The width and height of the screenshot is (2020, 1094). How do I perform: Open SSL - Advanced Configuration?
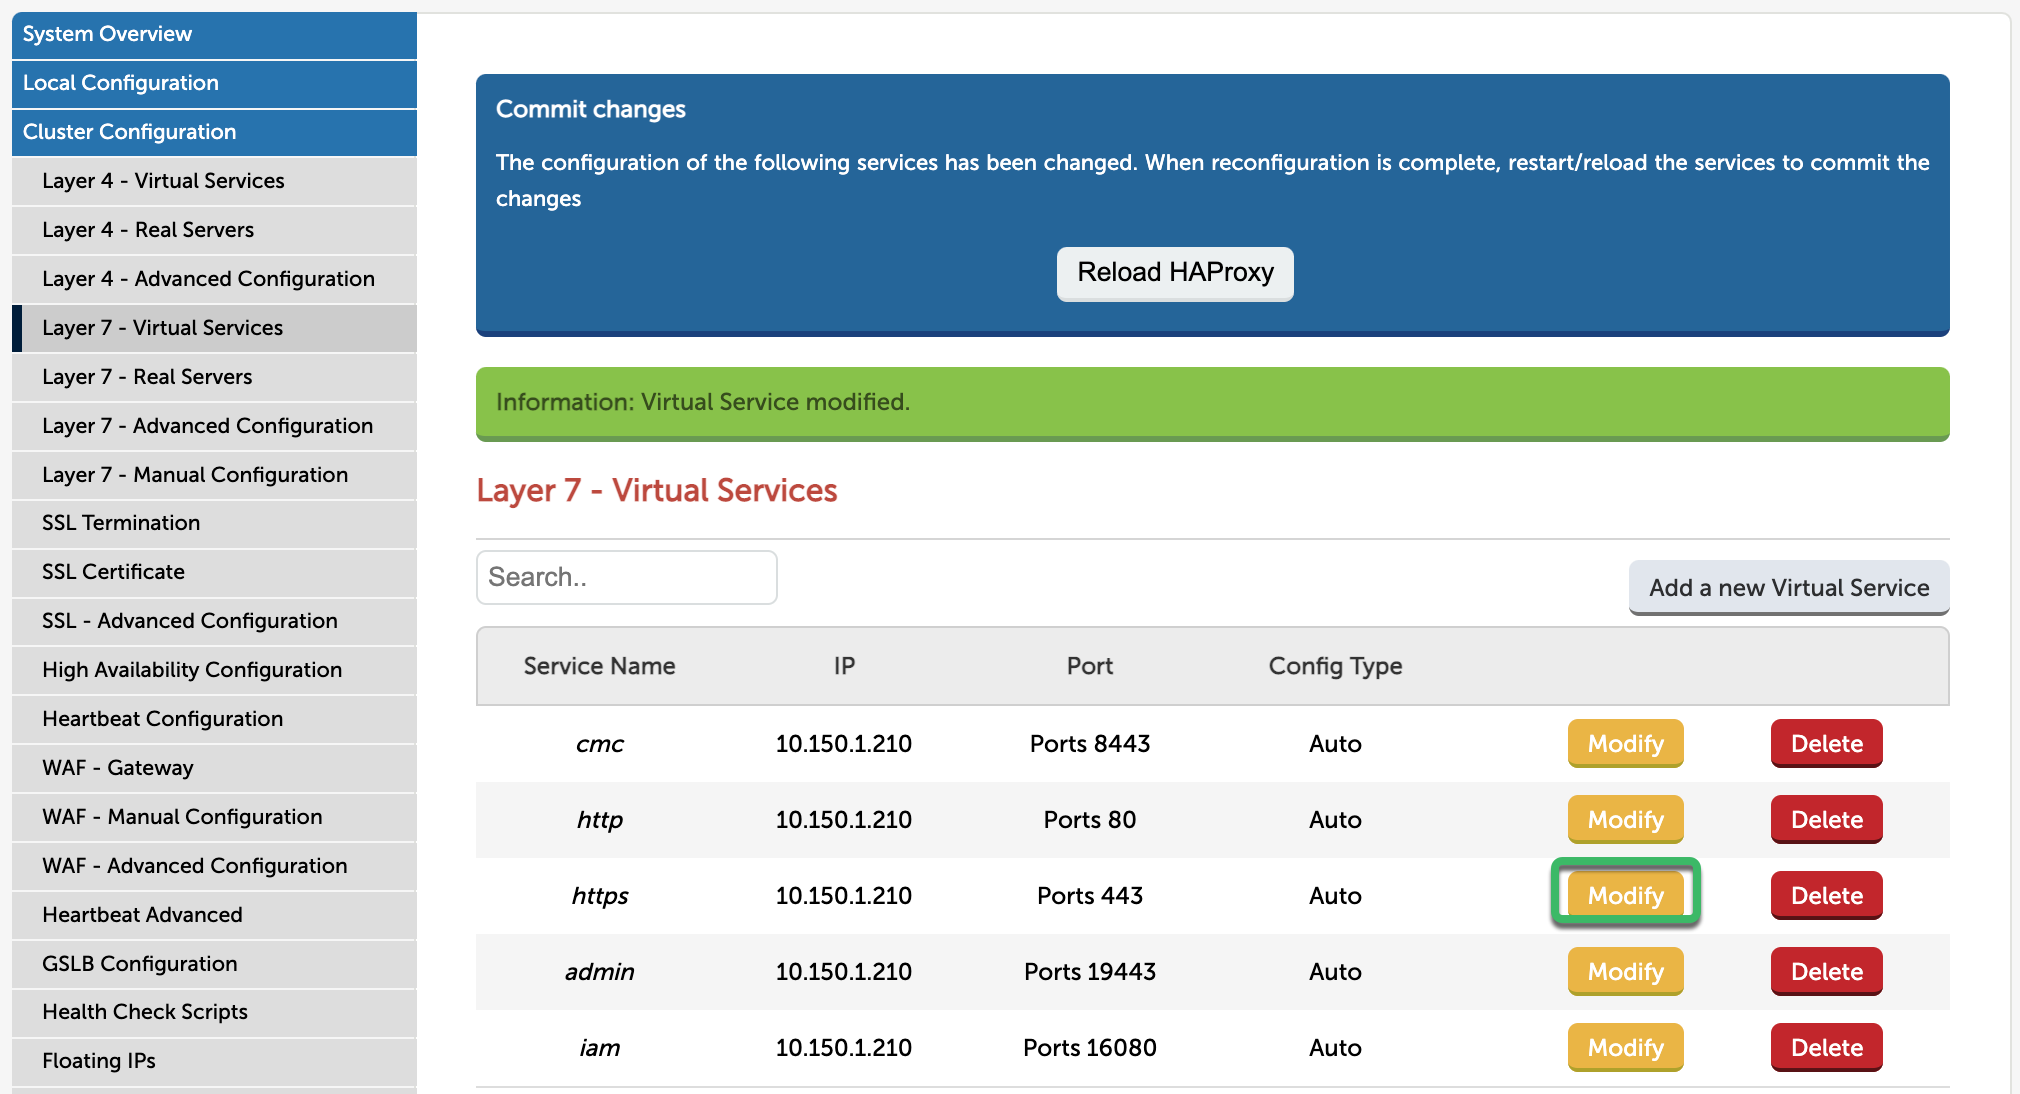[214, 621]
